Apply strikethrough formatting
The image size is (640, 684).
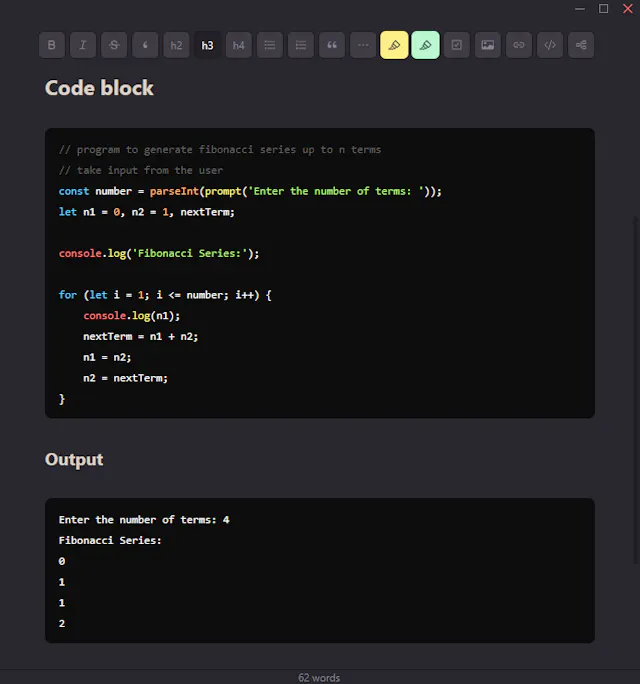point(114,45)
